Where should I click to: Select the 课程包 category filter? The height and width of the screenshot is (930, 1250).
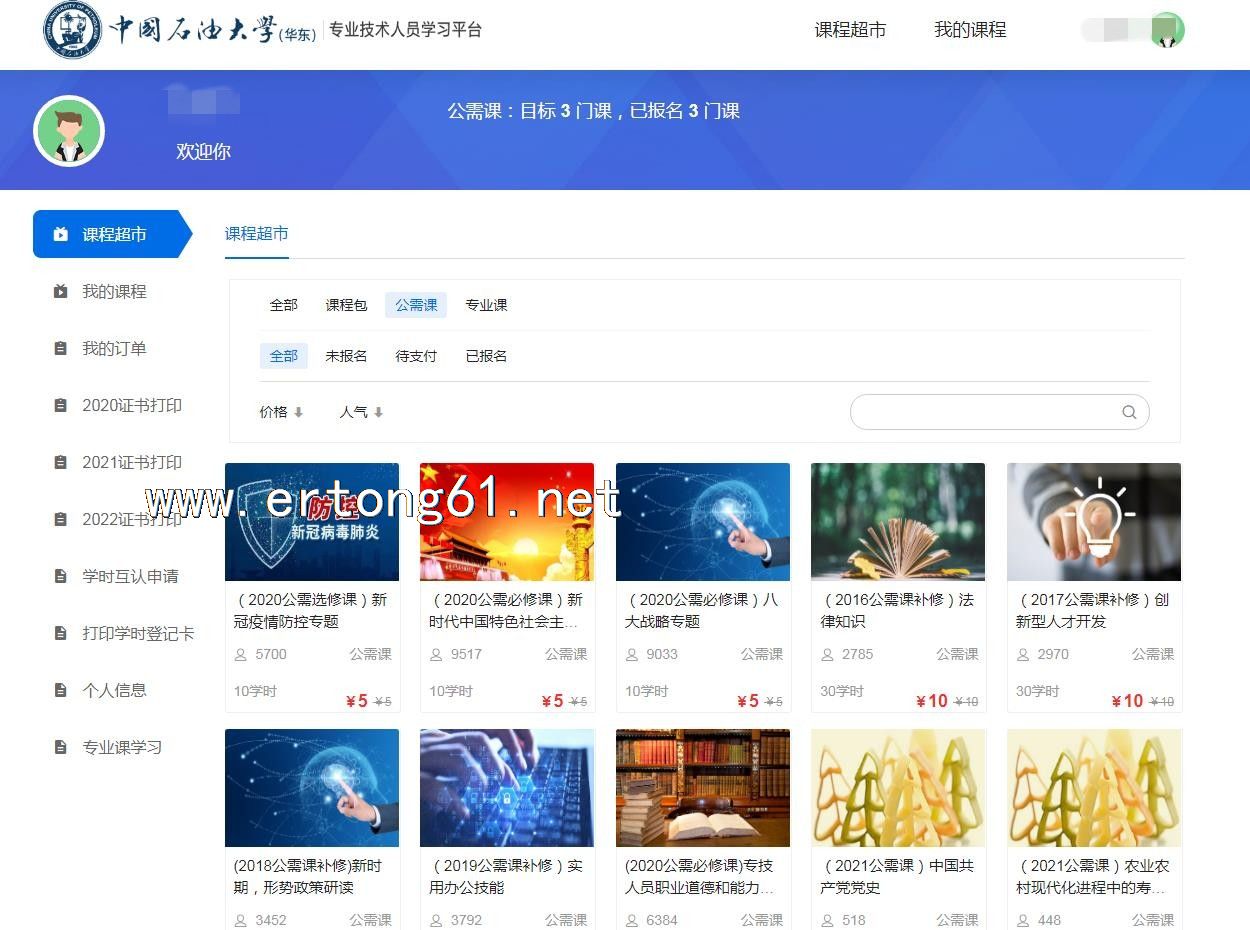[346, 305]
